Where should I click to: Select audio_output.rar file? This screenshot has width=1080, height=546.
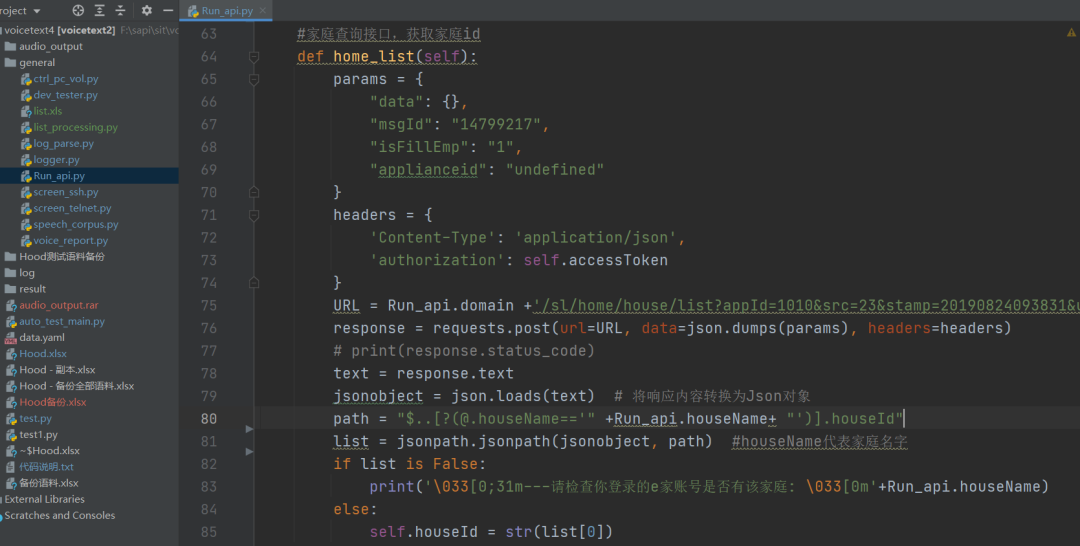[x=59, y=305]
